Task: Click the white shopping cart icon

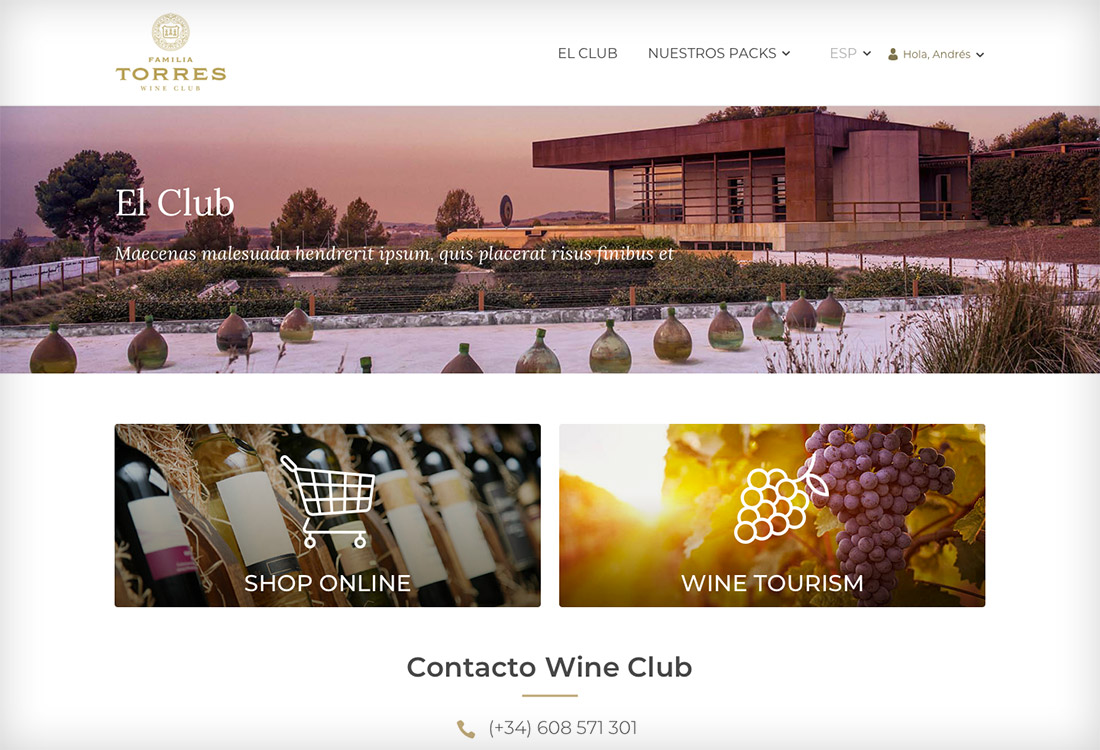Action: point(328,501)
